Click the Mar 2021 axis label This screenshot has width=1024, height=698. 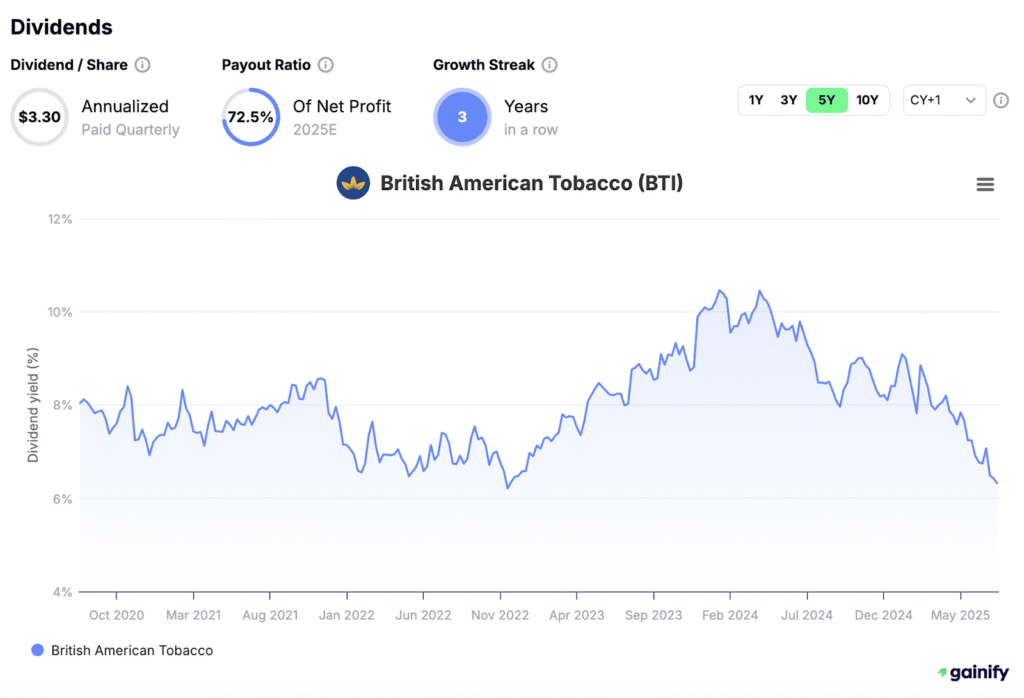click(193, 615)
